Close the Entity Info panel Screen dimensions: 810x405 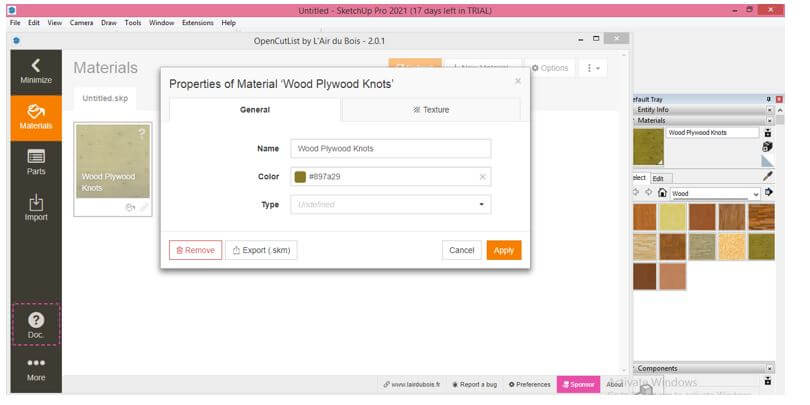pyautogui.click(x=770, y=110)
